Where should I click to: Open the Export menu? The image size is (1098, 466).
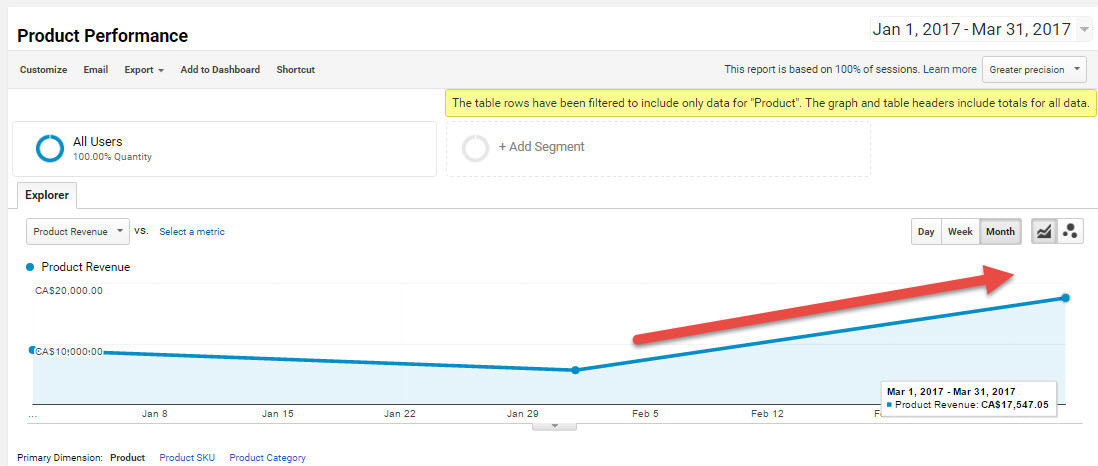(x=144, y=70)
